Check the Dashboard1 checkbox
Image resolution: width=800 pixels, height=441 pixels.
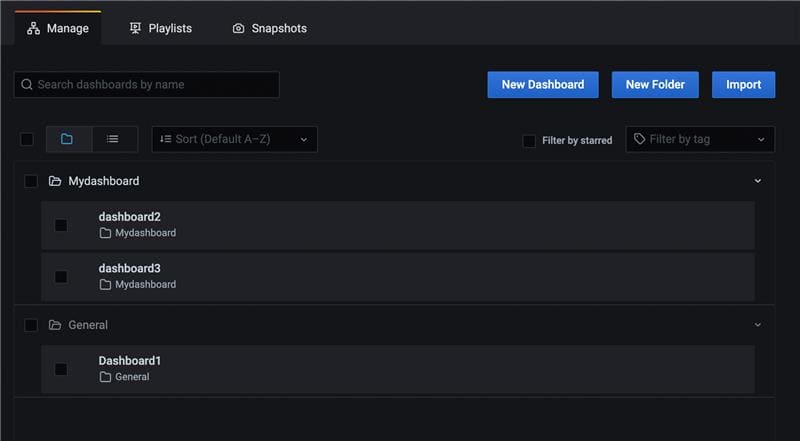click(x=61, y=369)
